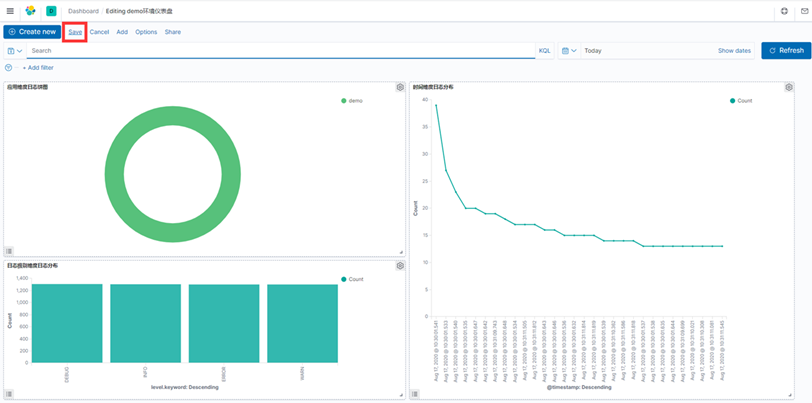Save the dashboard
Screen dimensions: 812x403
pos(75,32)
